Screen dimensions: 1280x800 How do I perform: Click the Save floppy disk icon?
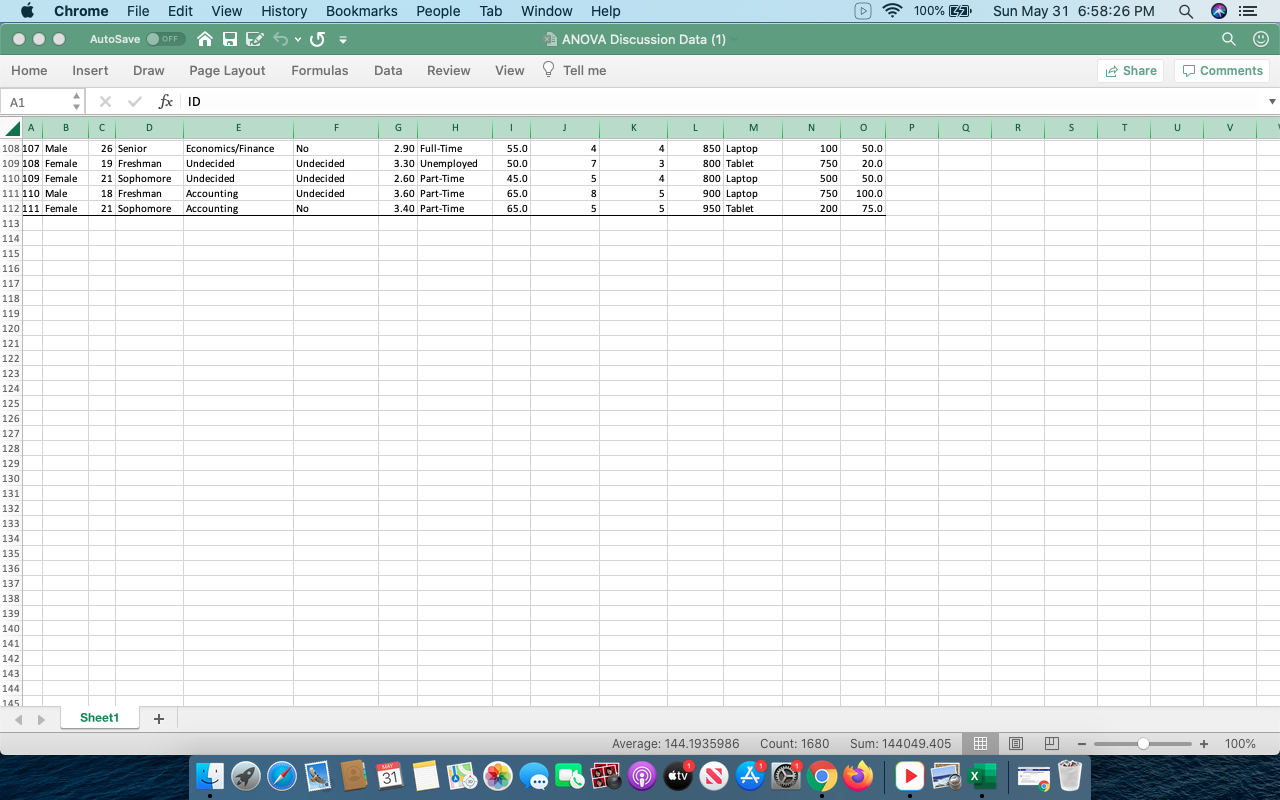230,39
